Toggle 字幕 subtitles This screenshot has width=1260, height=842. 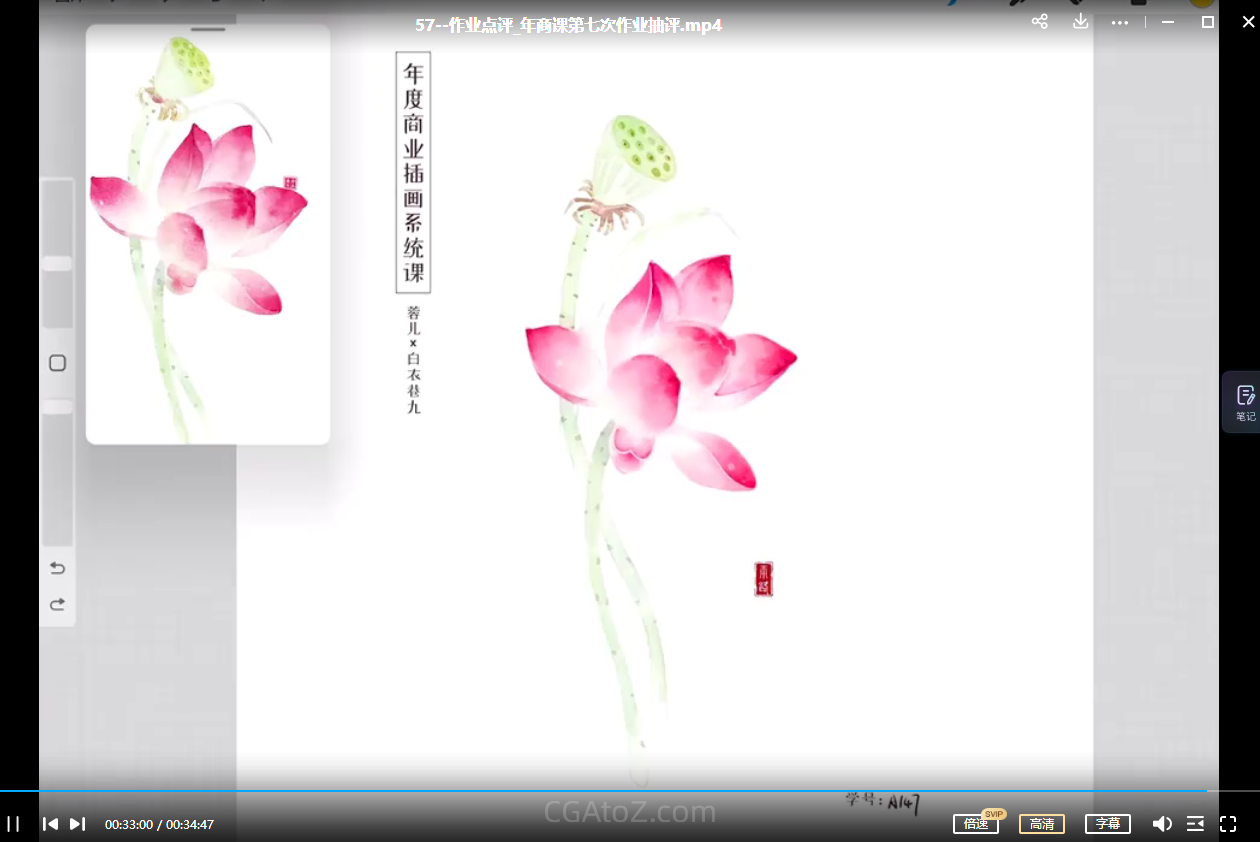click(1107, 824)
